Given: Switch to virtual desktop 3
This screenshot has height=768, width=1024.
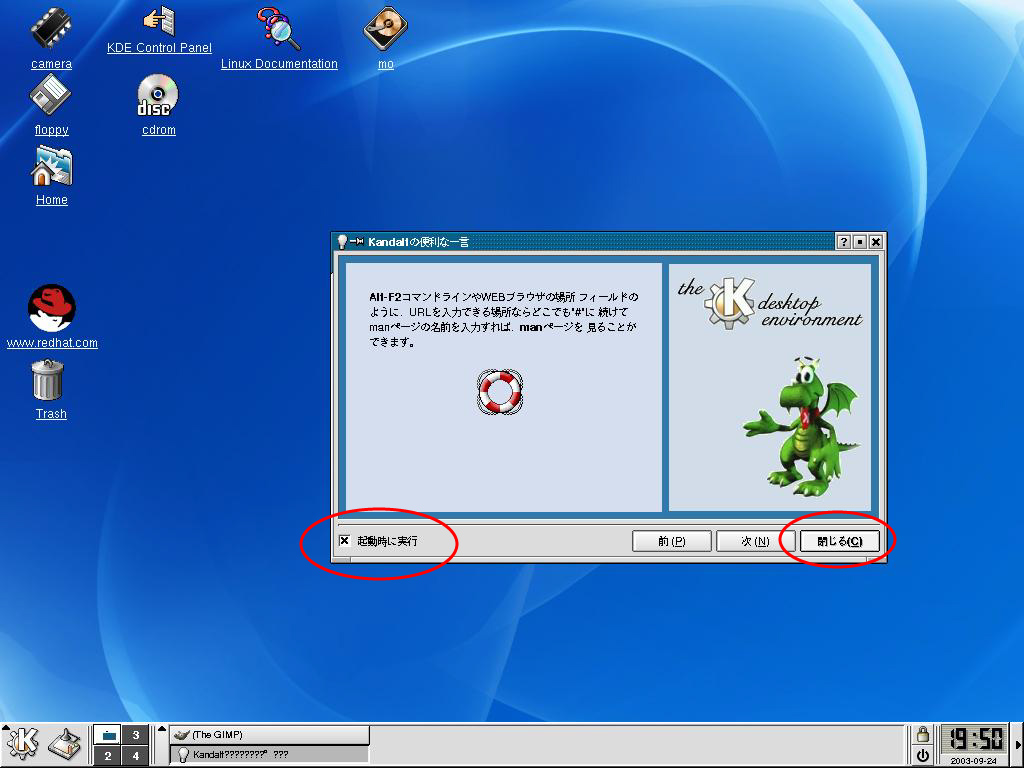Looking at the screenshot, I should (x=136, y=735).
